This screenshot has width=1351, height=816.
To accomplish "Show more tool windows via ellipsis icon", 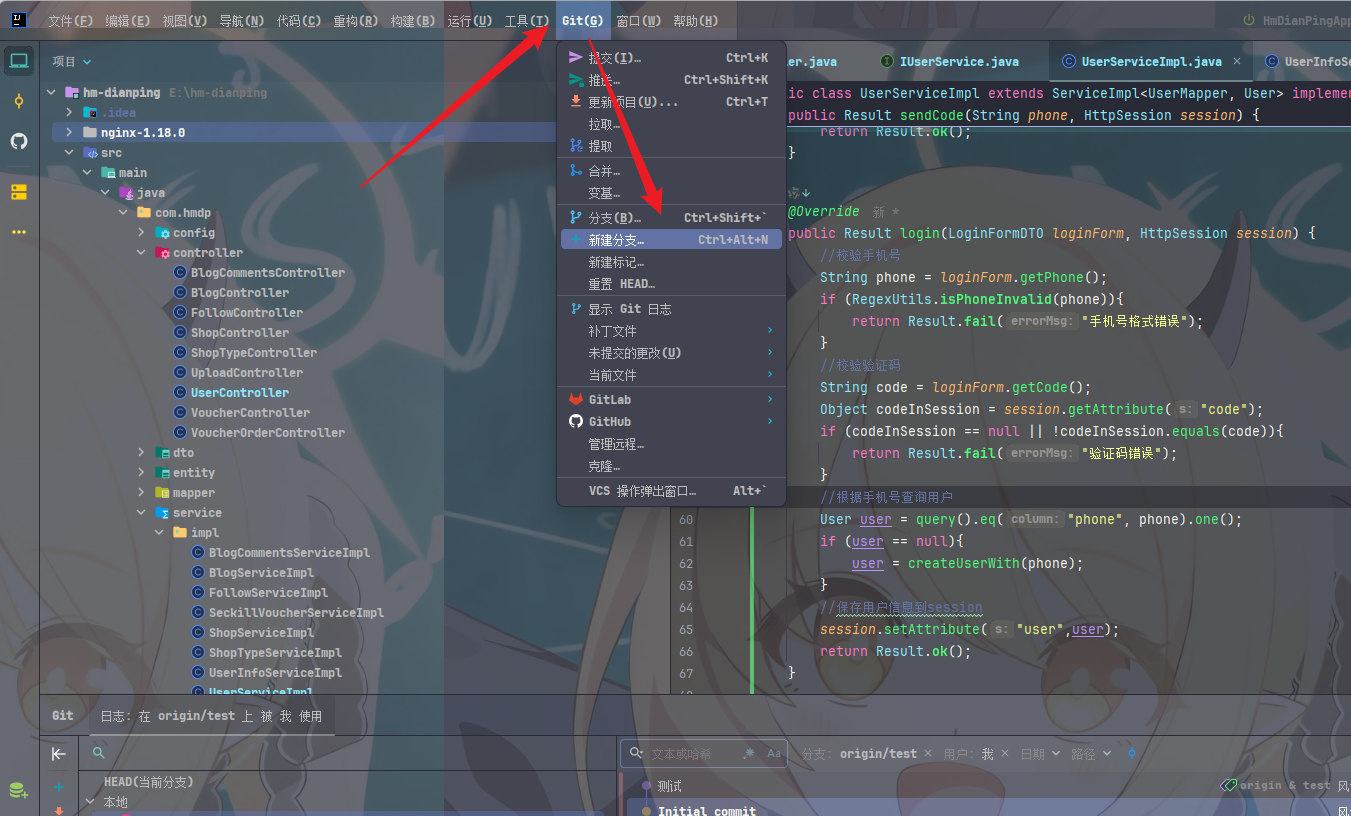I will coord(19,232).
